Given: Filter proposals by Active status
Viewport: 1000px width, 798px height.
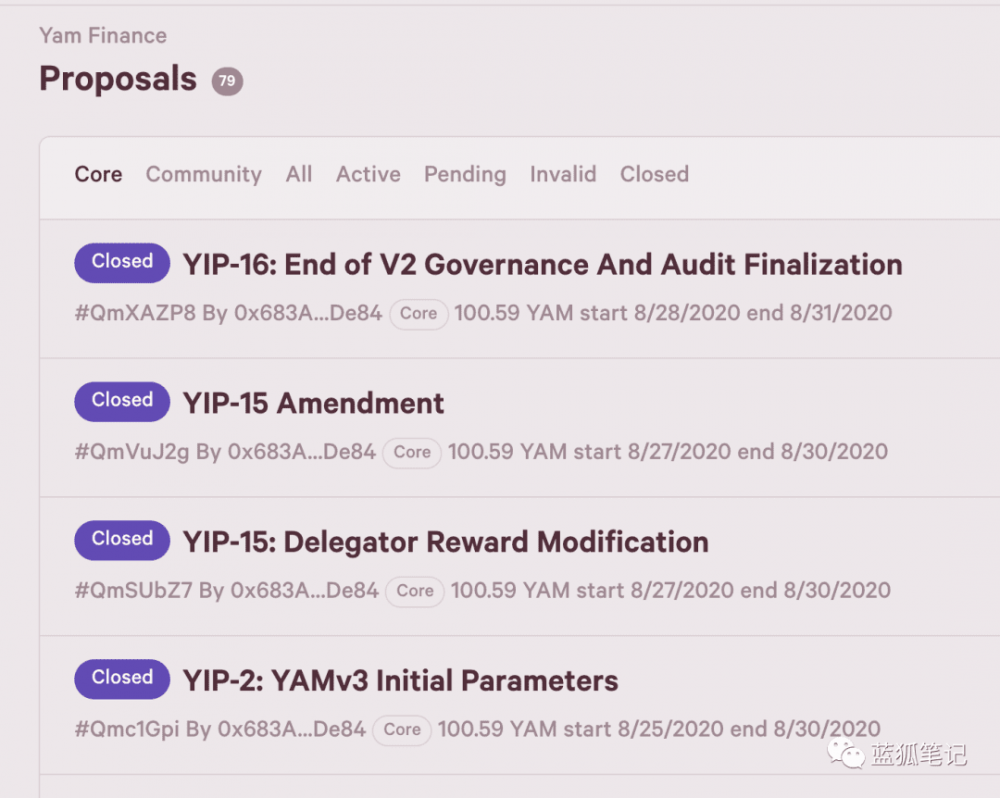Looking at the screenshot, I should coord(367,174).
